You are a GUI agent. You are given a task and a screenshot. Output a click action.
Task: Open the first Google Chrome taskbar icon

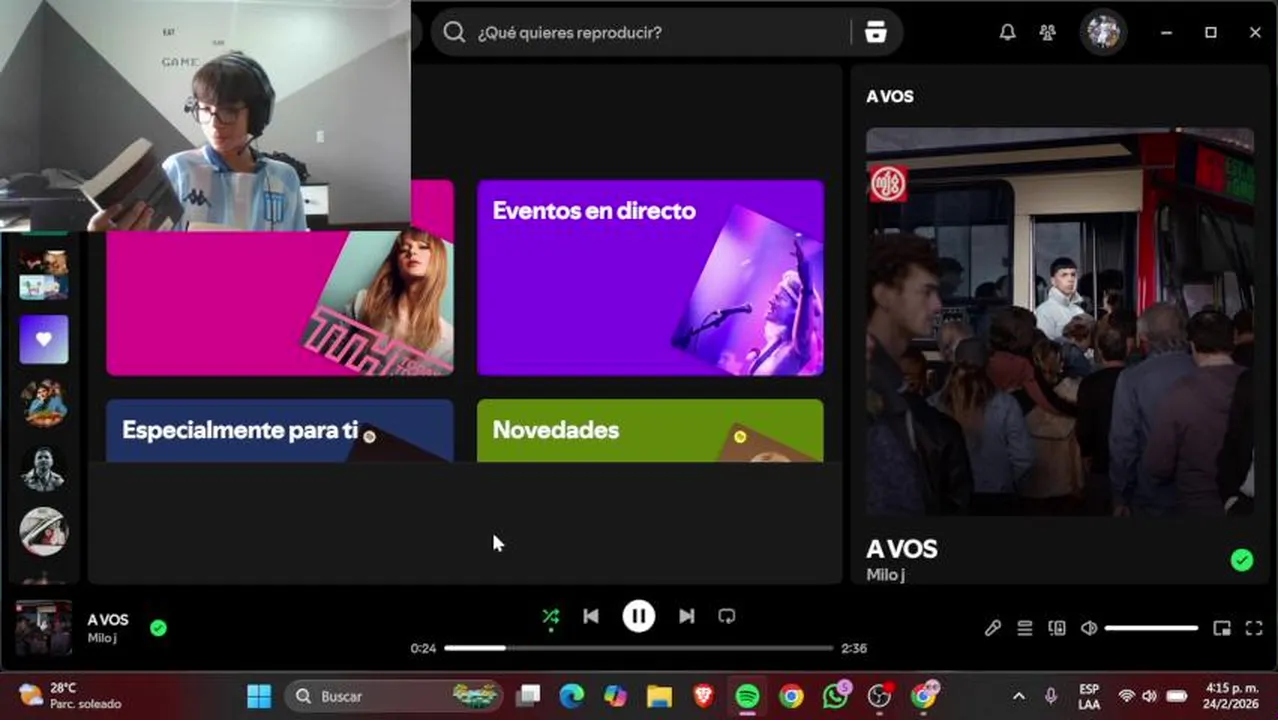click(791, 696)
